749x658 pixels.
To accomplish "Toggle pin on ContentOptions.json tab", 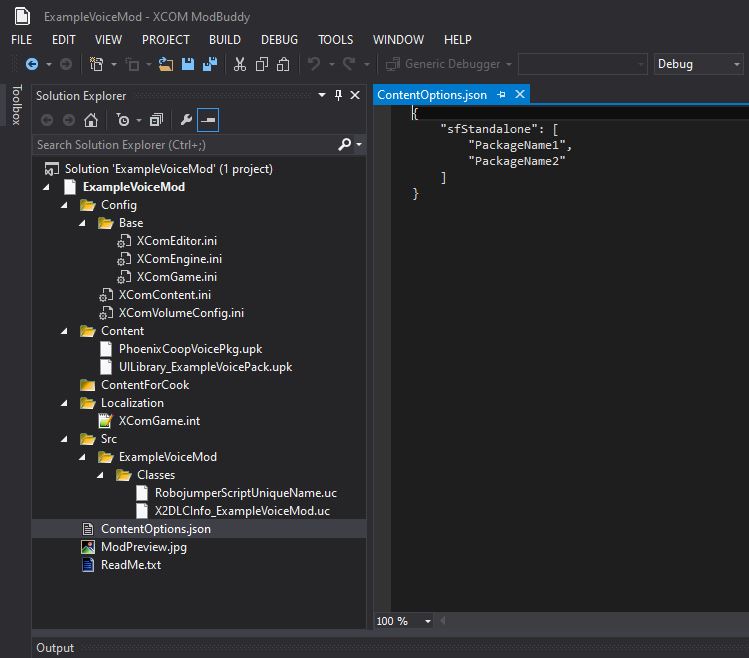I will pyautogui.click(x=501, y=95).
